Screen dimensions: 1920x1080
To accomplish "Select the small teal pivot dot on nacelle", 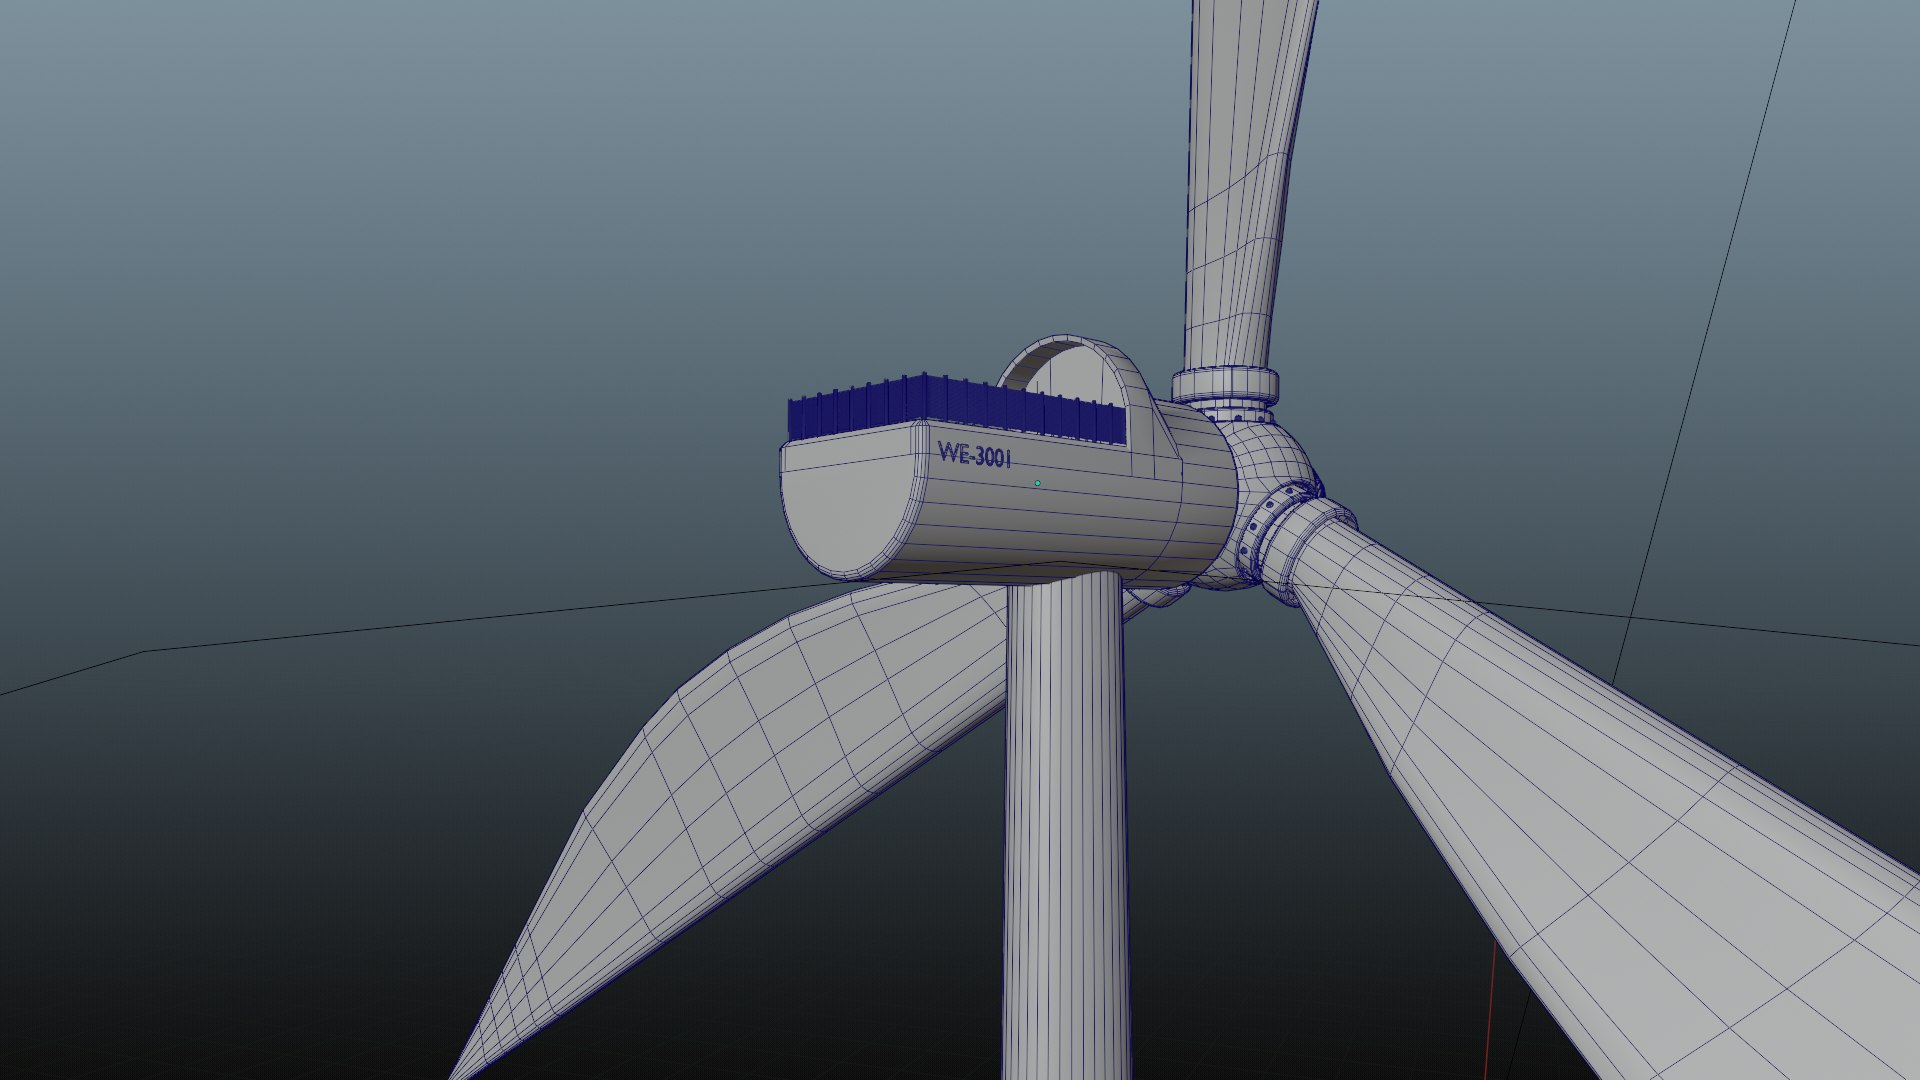I will (x=1037, y=483).
